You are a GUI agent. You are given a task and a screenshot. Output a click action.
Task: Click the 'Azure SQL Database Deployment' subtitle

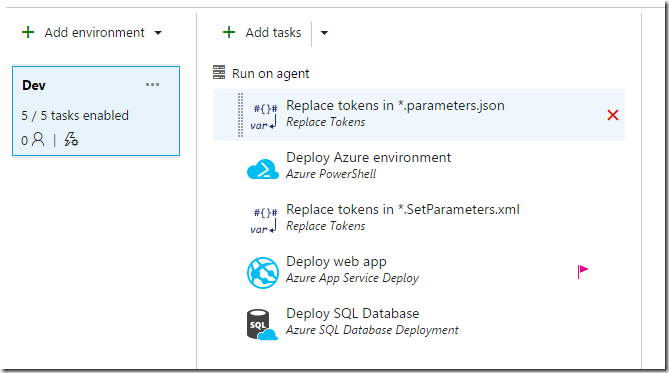(x=372, y=330)
